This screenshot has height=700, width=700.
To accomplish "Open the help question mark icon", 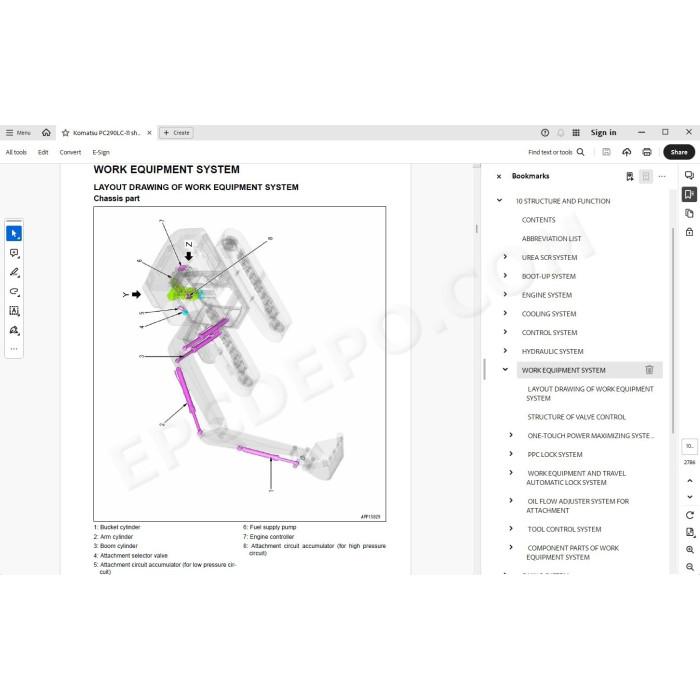I will 545,133.
